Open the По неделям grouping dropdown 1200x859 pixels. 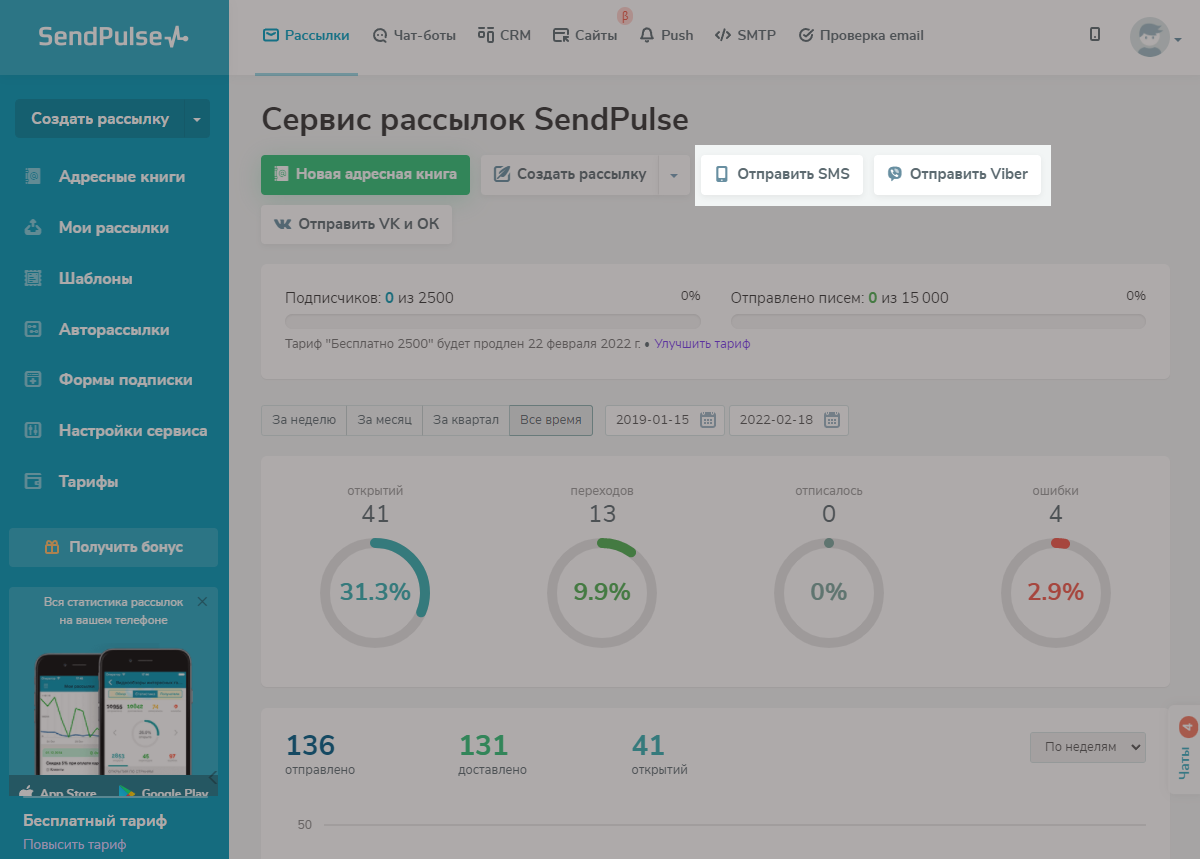pos(1088,746)
